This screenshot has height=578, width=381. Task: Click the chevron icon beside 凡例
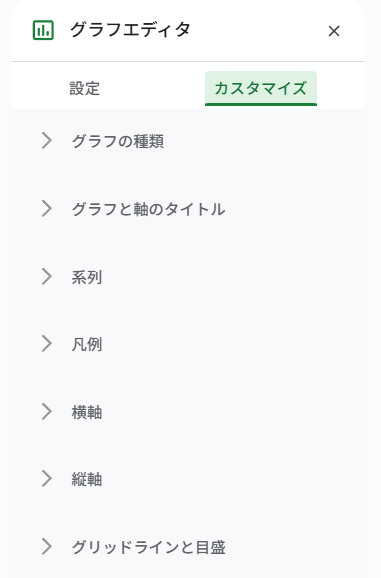[46, 344]
